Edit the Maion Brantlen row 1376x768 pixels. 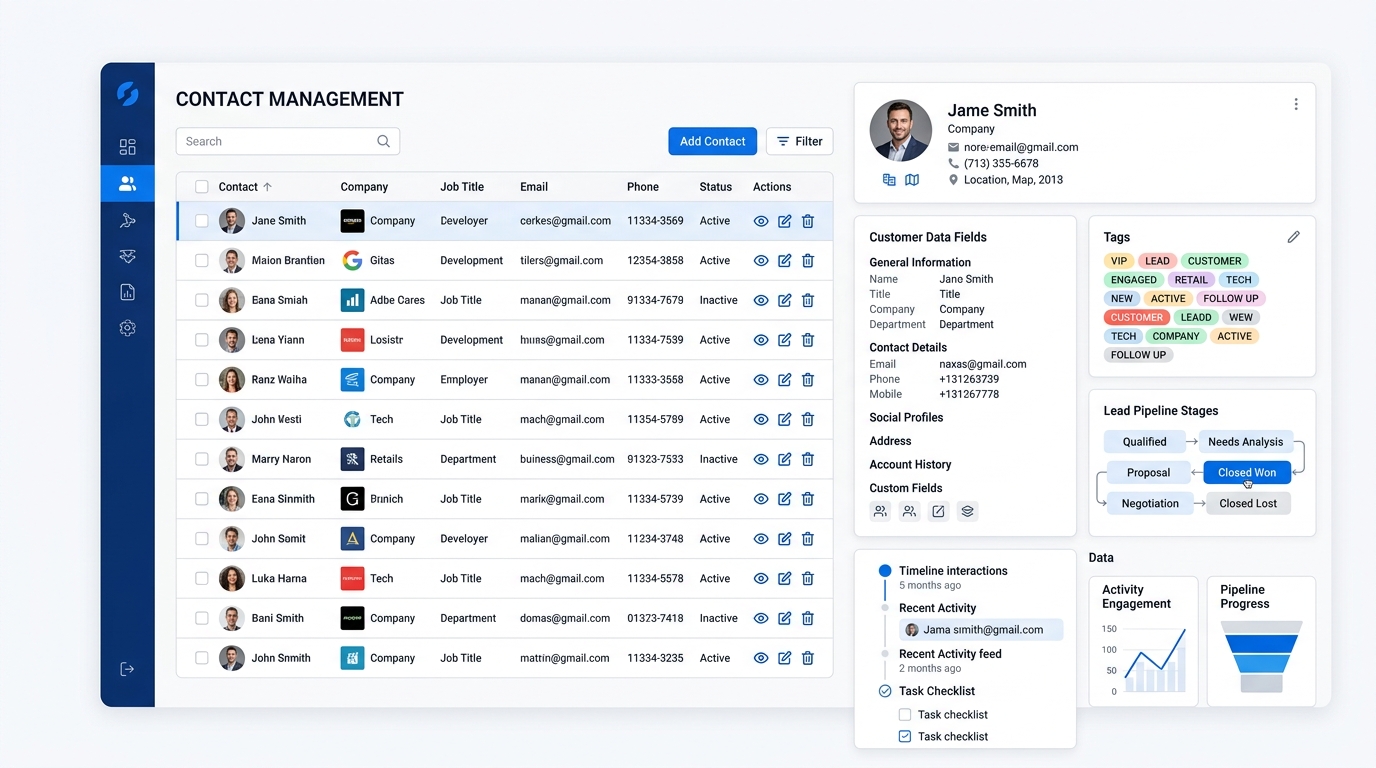784,260
